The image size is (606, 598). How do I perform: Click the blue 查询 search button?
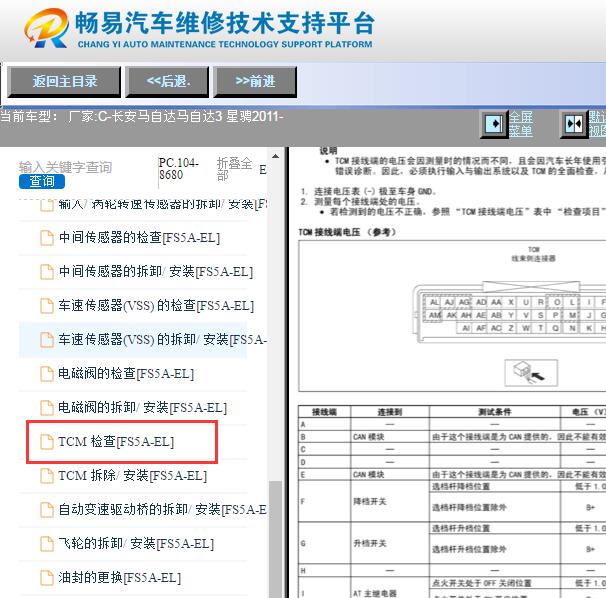42,181
